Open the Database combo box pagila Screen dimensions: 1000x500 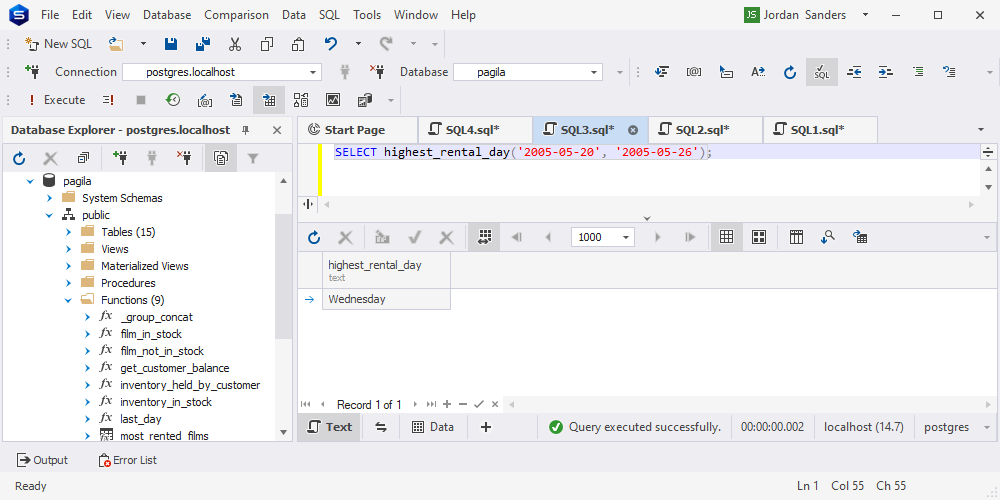coord(527,72)
